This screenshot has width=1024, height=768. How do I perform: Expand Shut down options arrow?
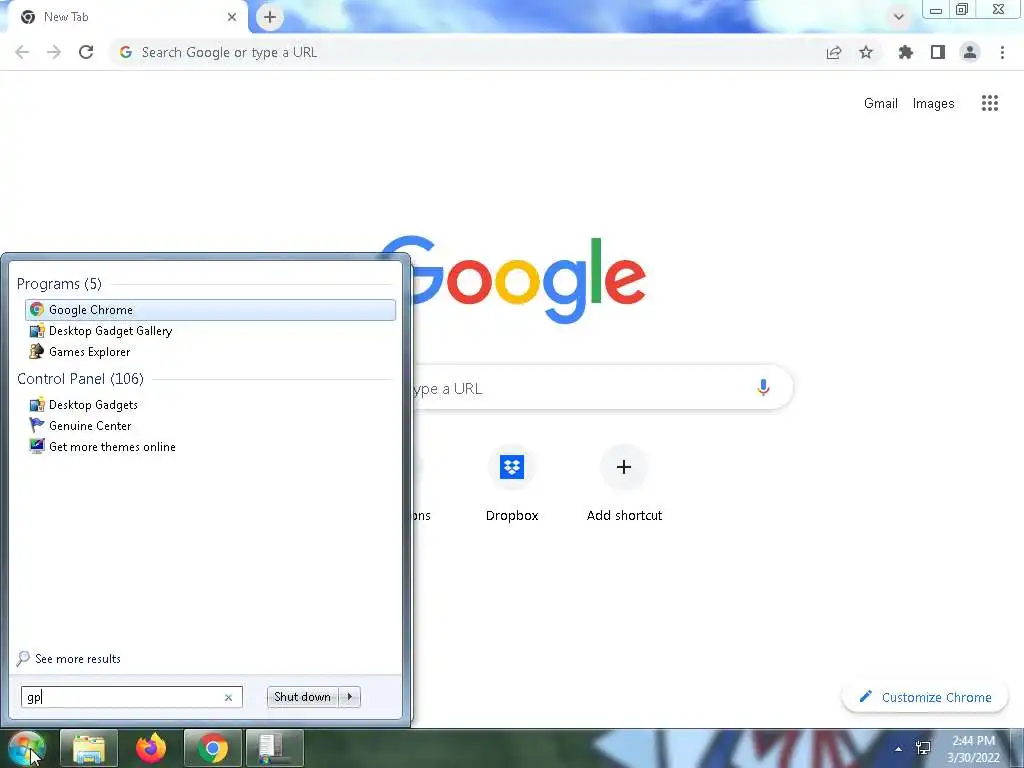pyautogui.click(x=350, y=697)
